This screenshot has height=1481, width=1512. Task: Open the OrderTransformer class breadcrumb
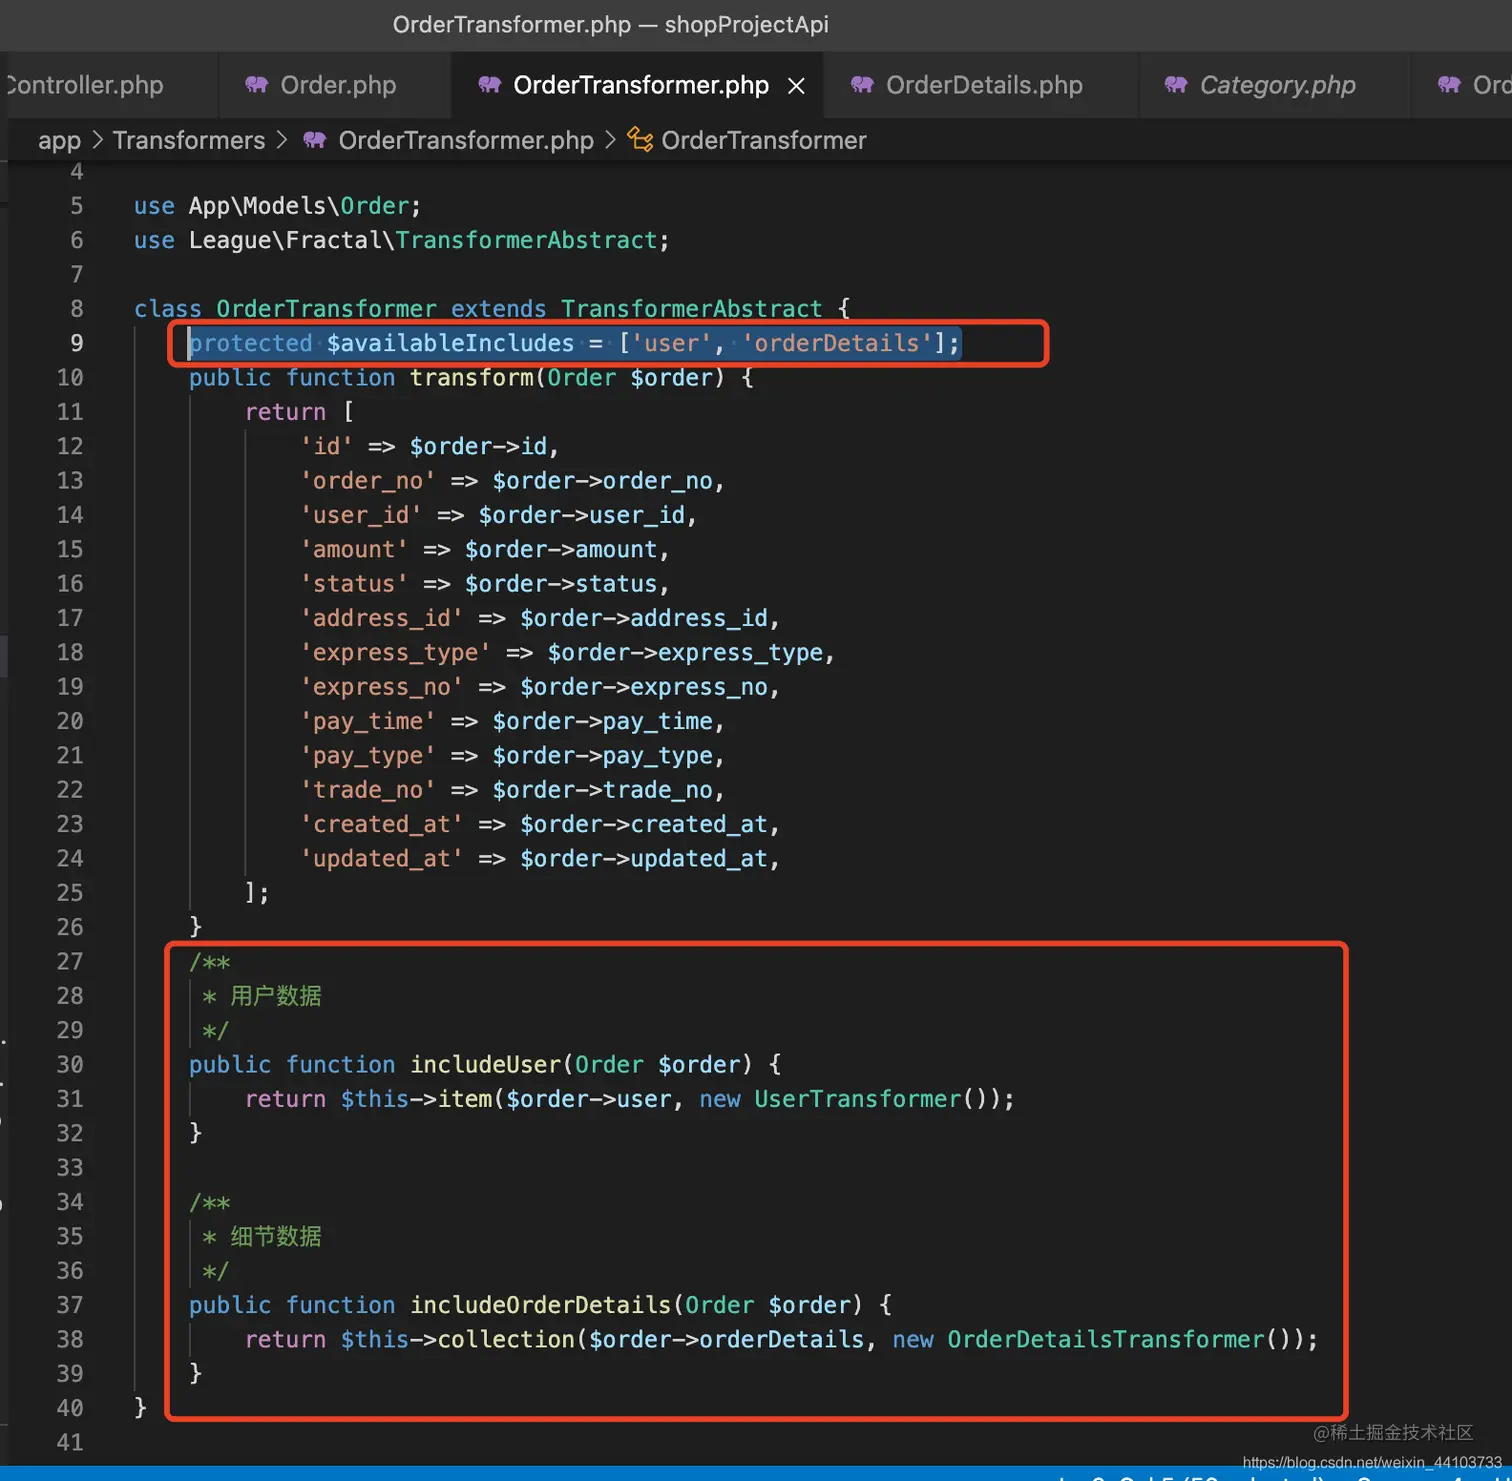pos(763,140)
